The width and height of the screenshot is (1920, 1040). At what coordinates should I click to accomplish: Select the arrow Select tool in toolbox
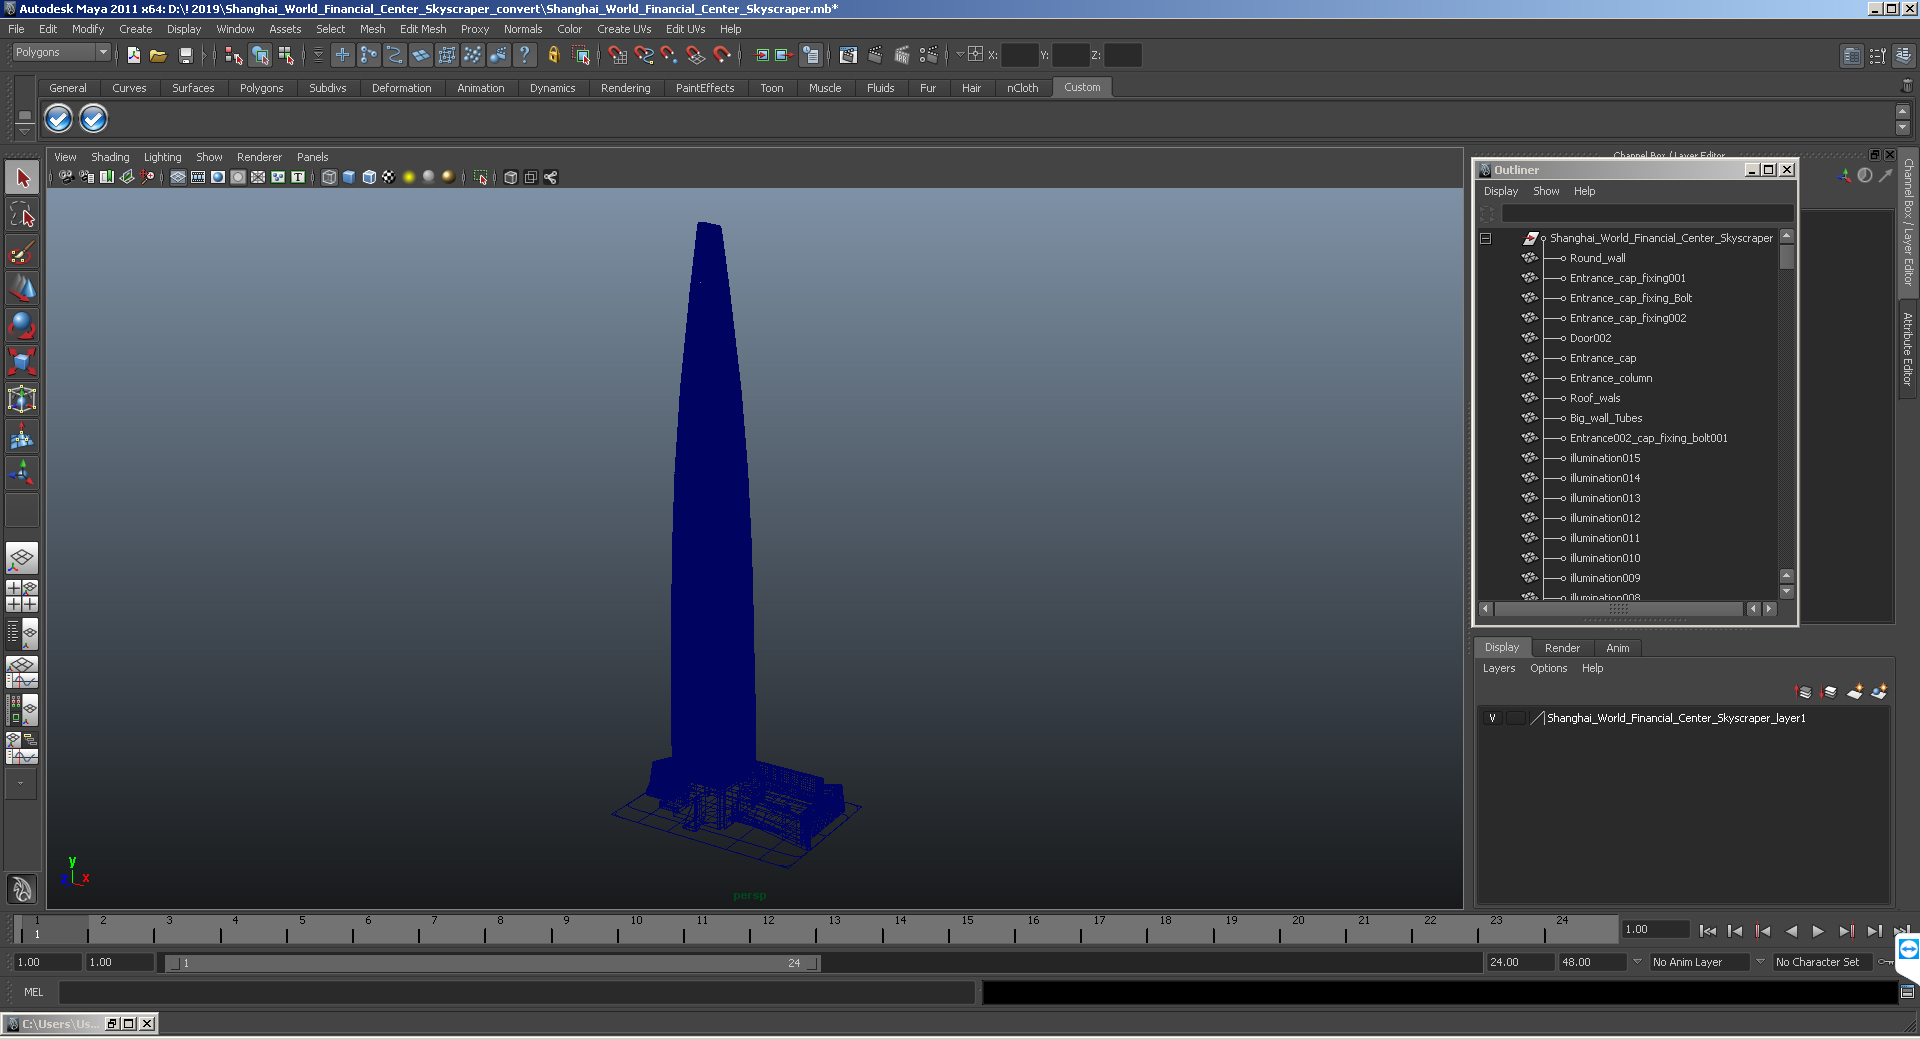click(x=22, y=178)
